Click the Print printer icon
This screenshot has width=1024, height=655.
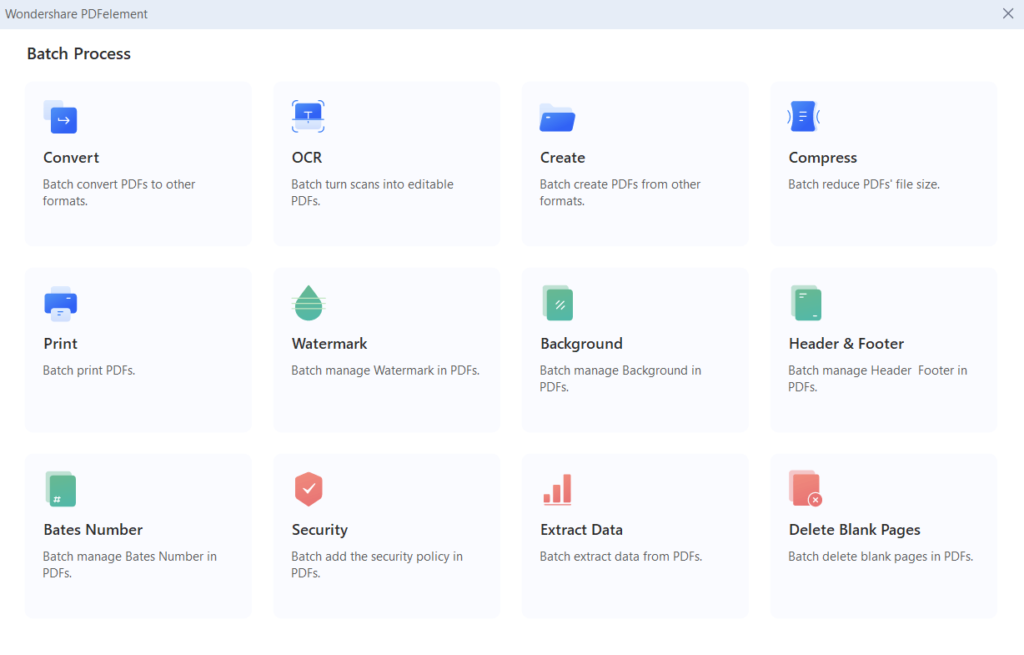(x=60, y=304)
